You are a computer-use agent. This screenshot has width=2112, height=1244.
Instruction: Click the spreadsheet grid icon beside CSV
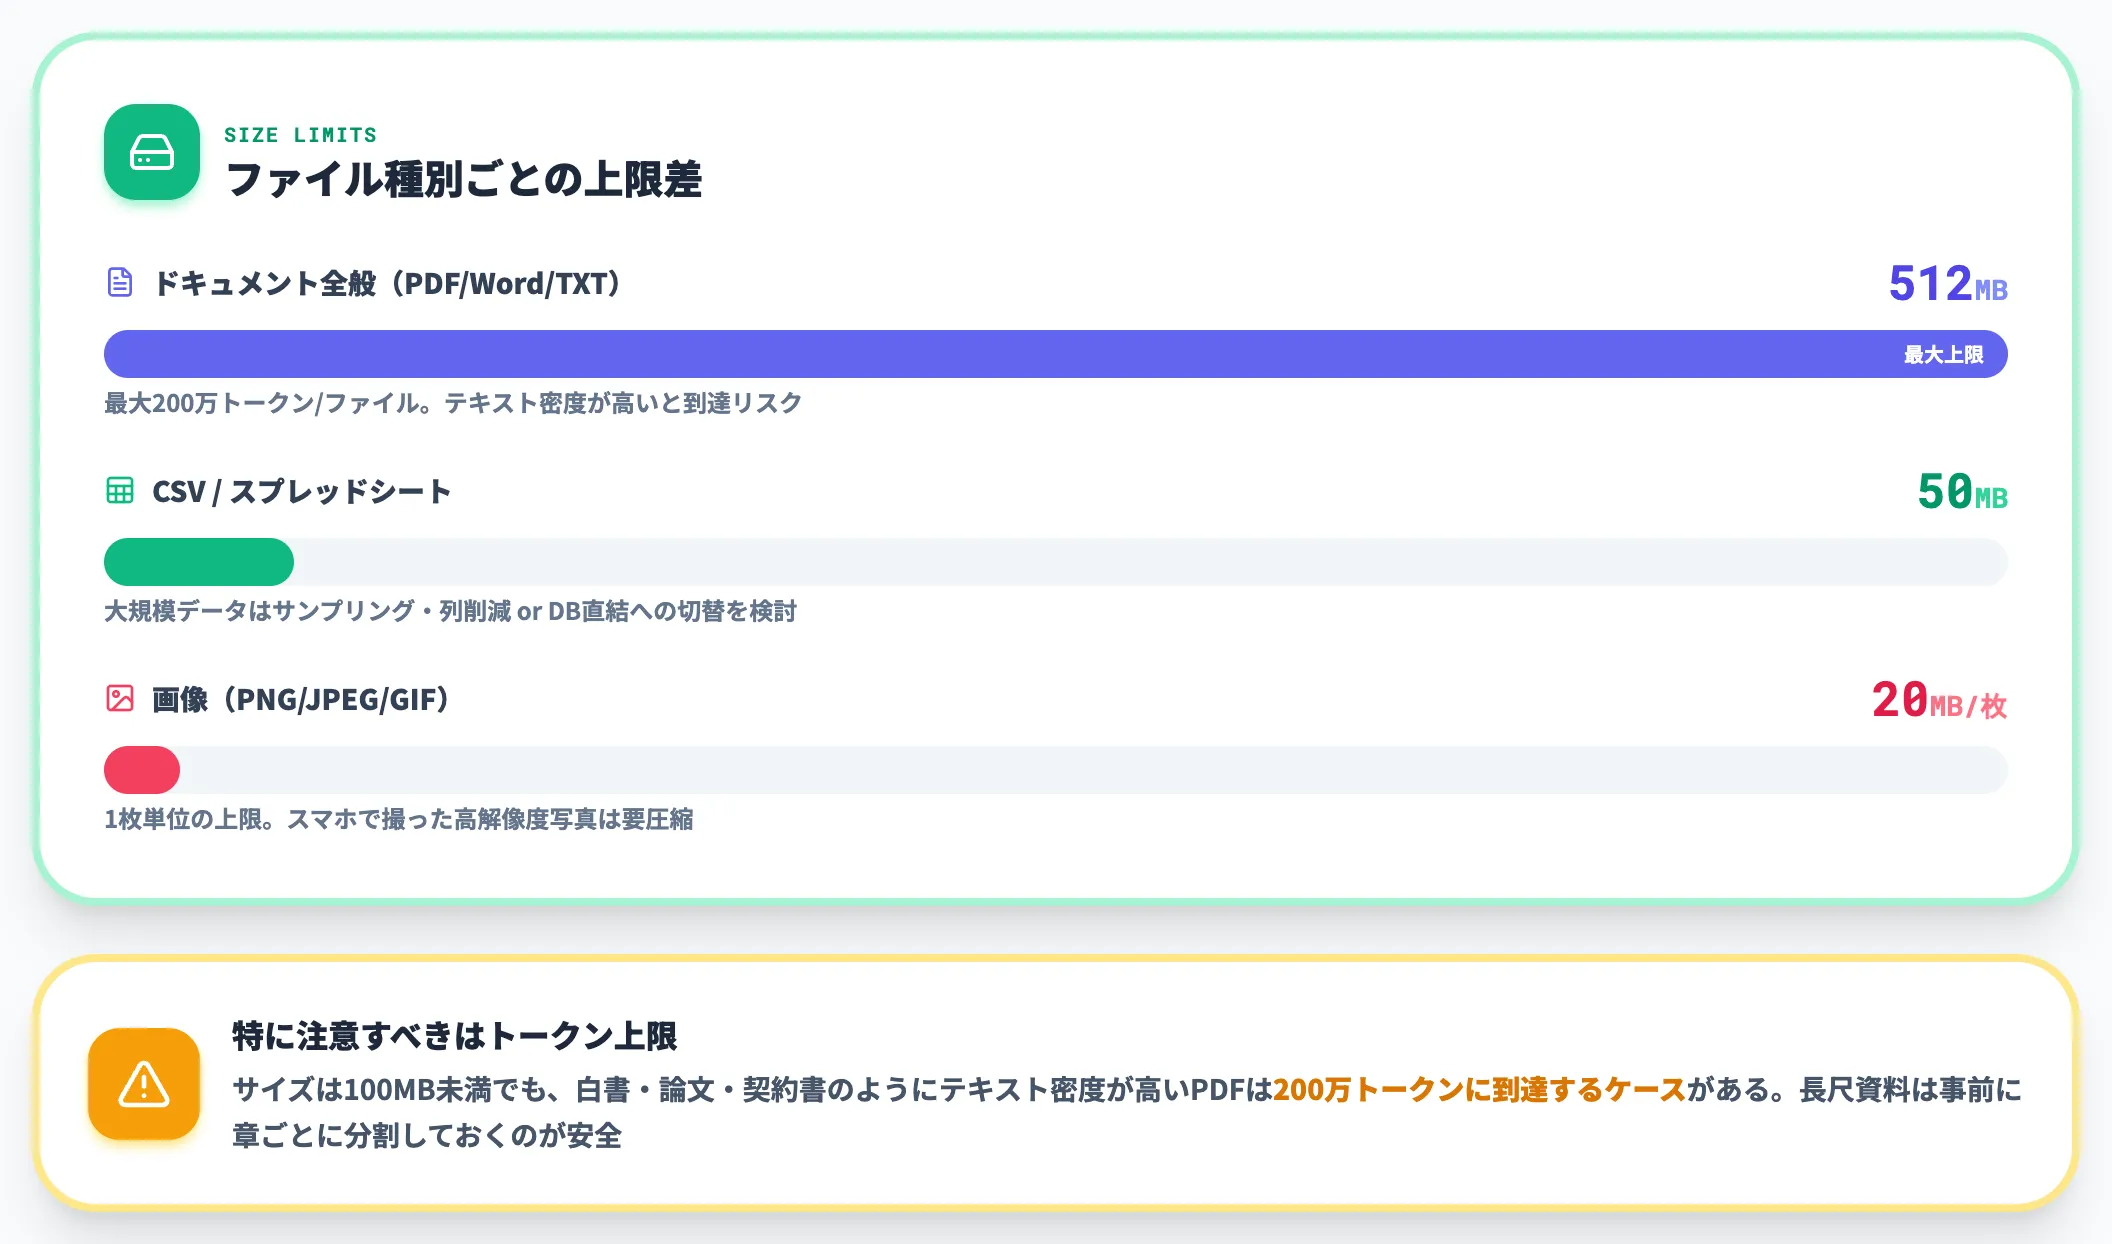120,491
